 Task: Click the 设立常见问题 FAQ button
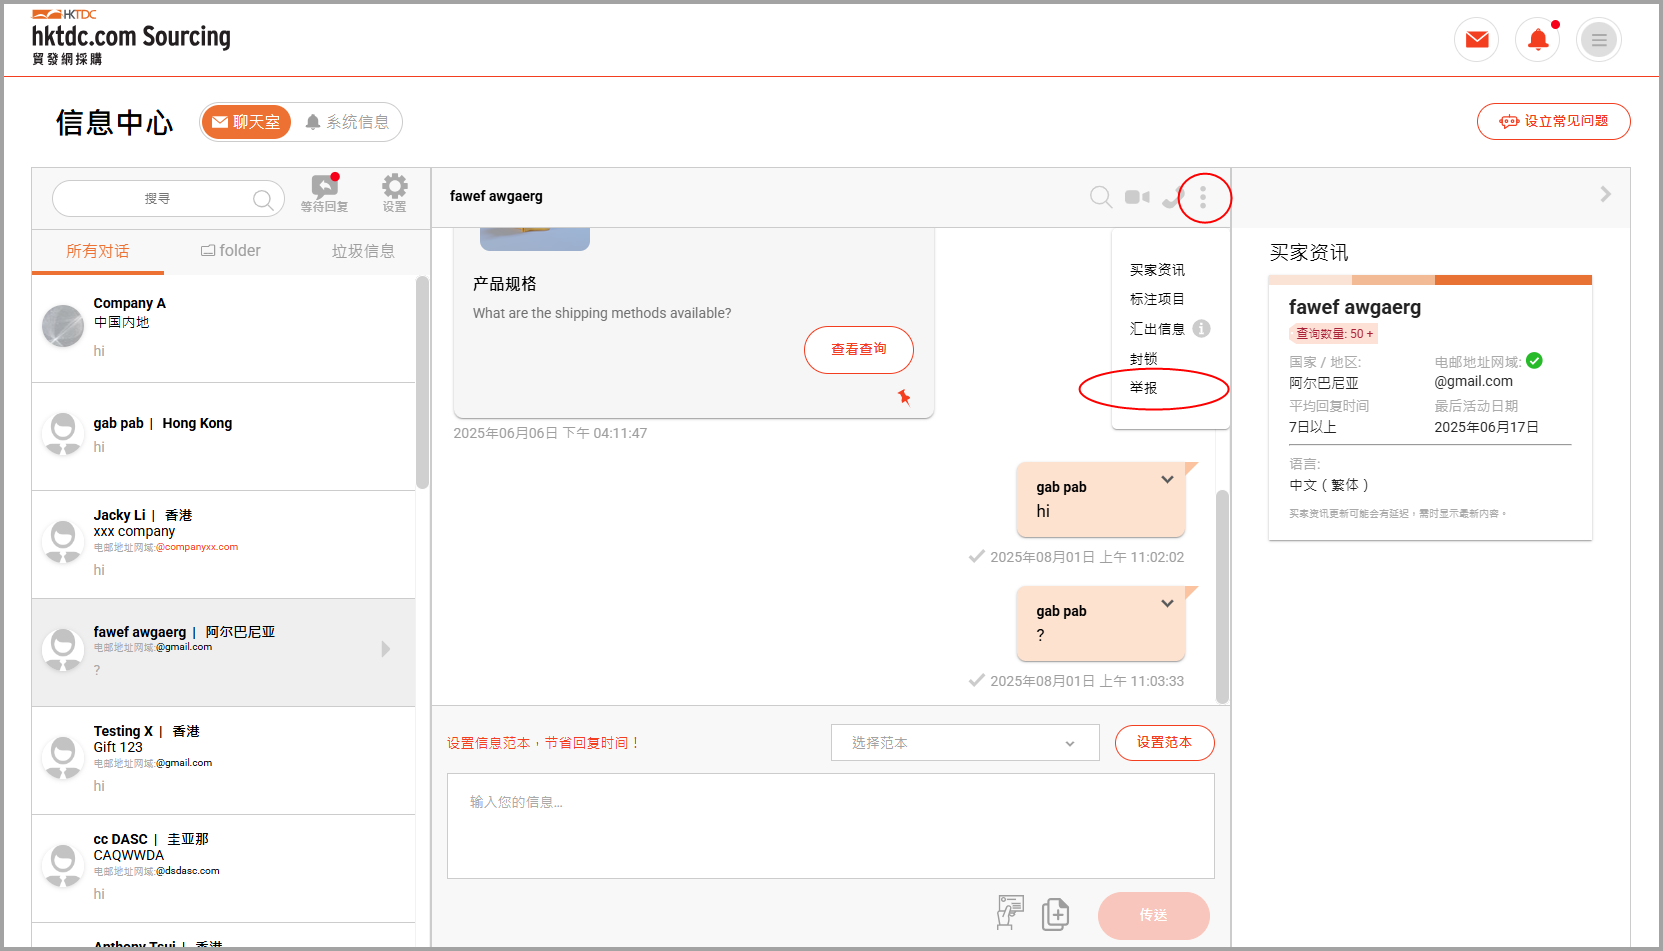click(x=1553, y=121)
